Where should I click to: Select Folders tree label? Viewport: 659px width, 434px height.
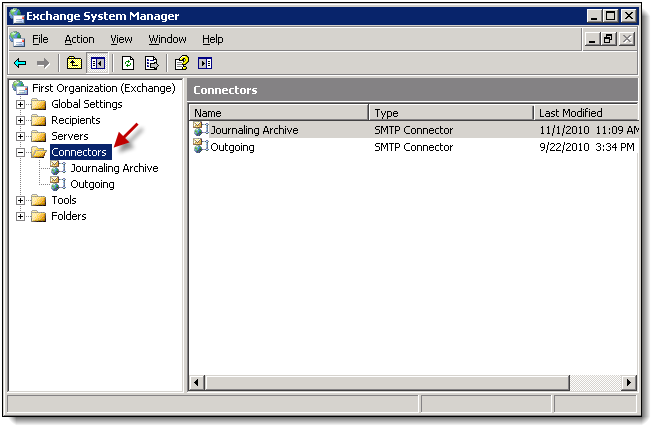tap(69, 216)
